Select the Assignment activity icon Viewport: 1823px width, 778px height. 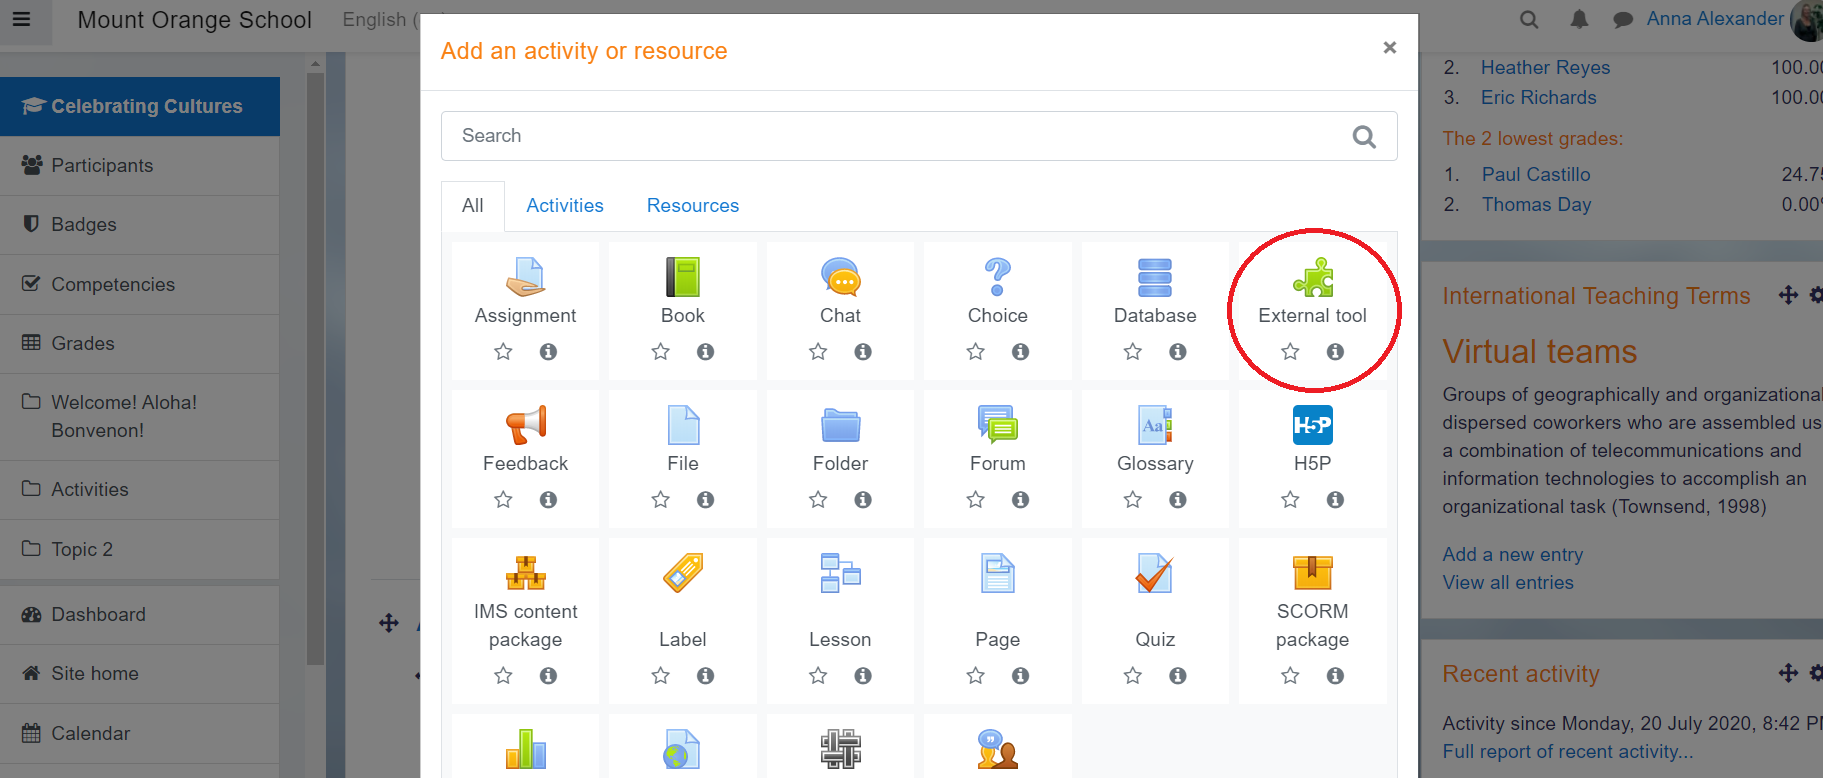525,277
